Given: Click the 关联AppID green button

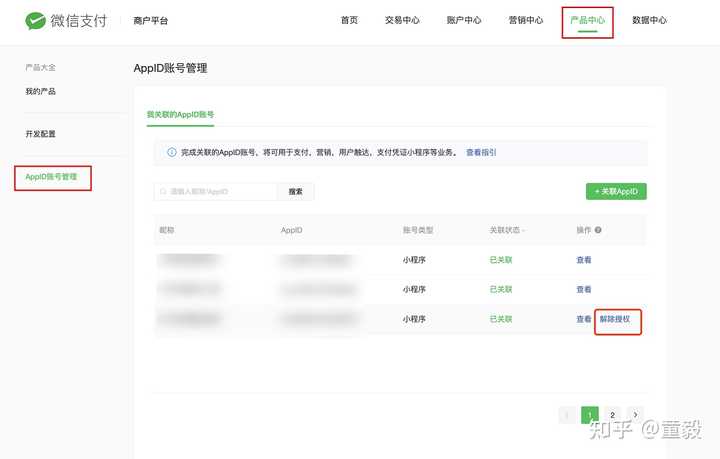Looking at the screenshot, I should pyautogui.click(x=616, y=191).
